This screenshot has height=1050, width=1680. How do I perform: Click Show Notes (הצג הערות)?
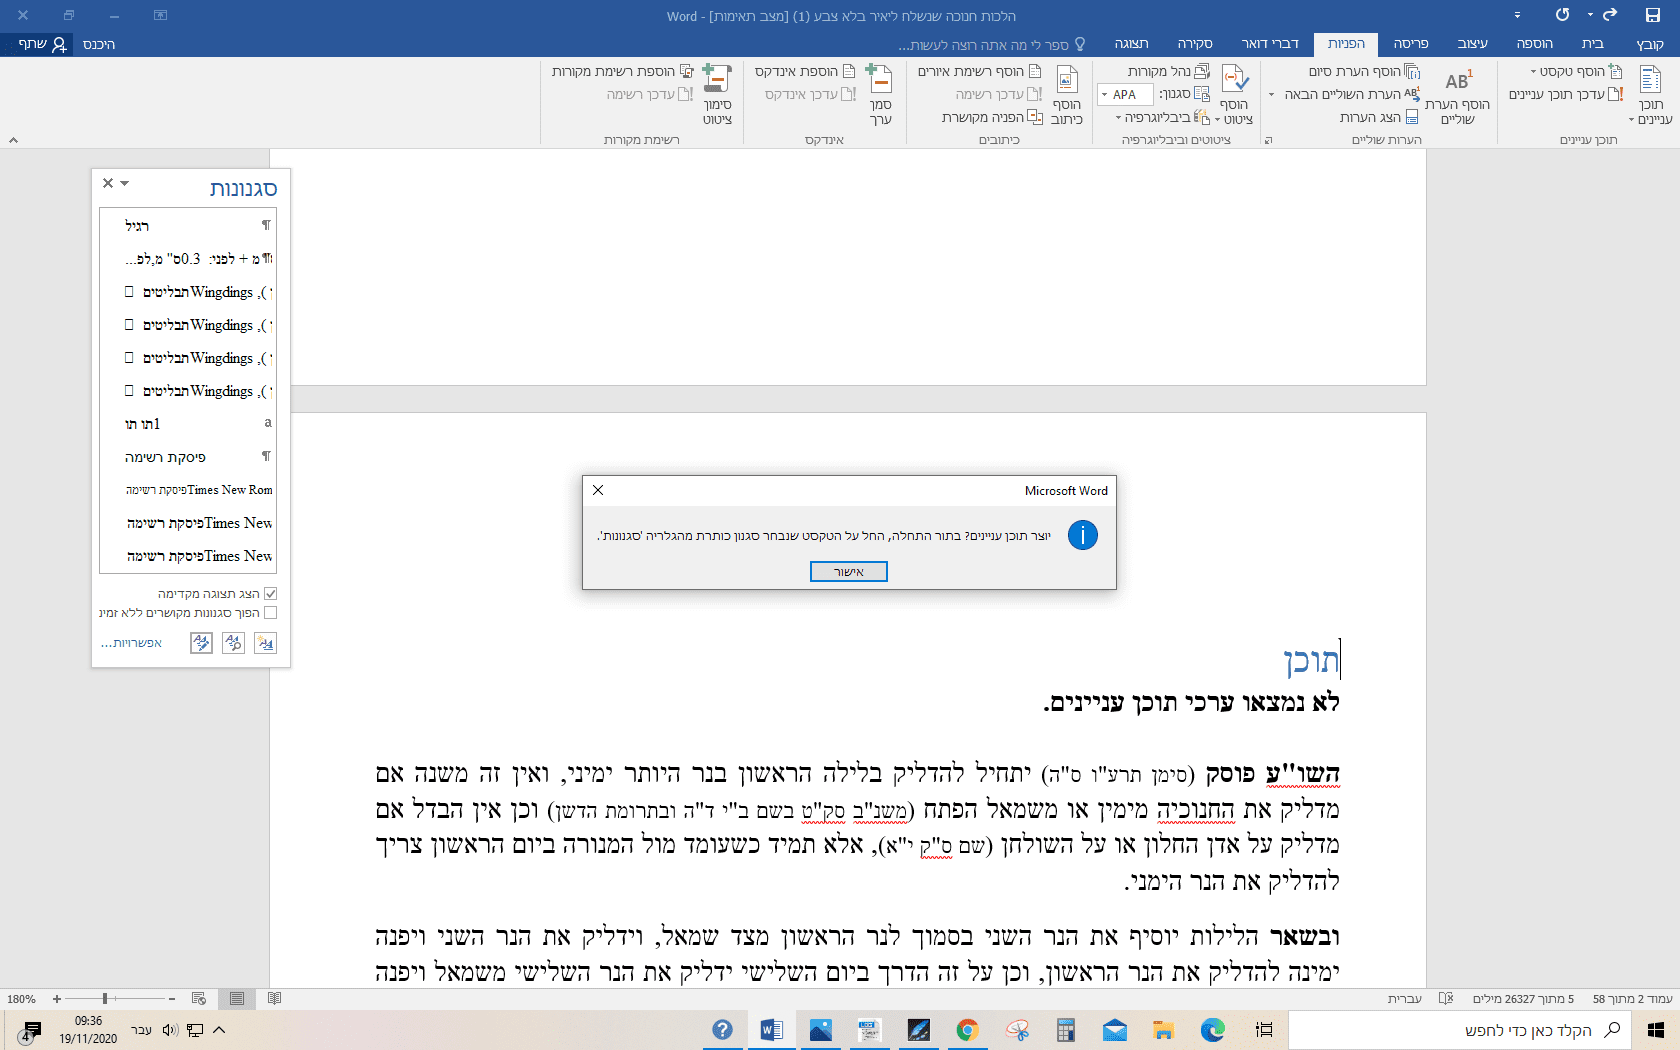coord(1379,117)
